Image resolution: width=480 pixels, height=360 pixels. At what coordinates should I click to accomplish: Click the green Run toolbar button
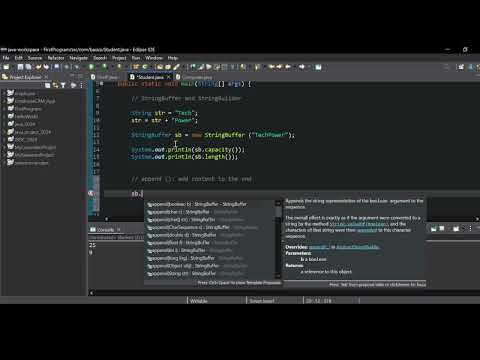tap(91, 67)
